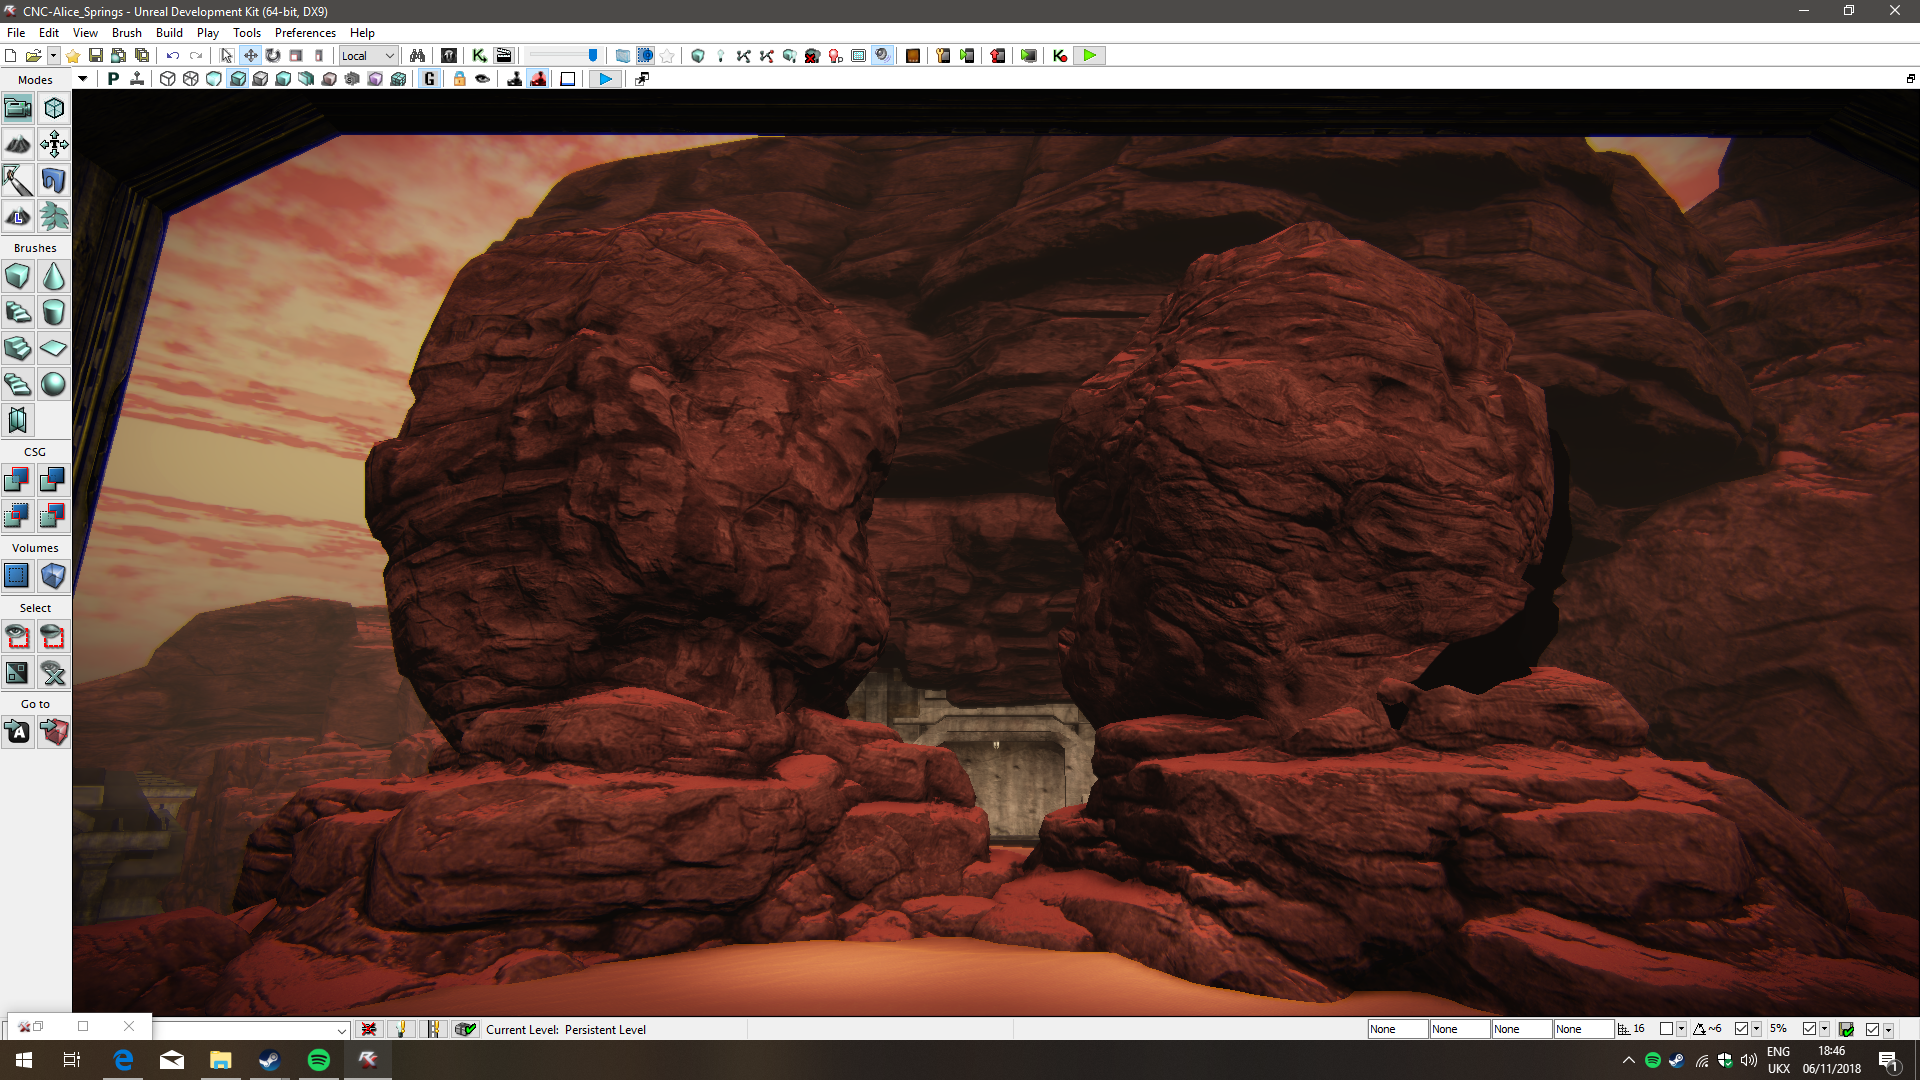Create a Sheet builder brush
The height and width of the screenshot is (1080, 1920).
[x=54, y=348]
